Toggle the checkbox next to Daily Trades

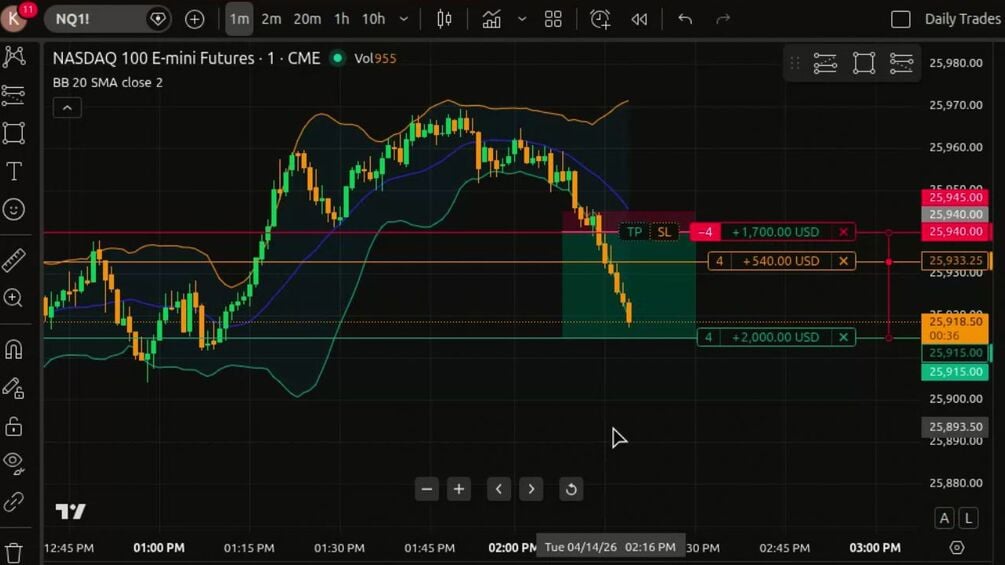(x=901, y=19)
